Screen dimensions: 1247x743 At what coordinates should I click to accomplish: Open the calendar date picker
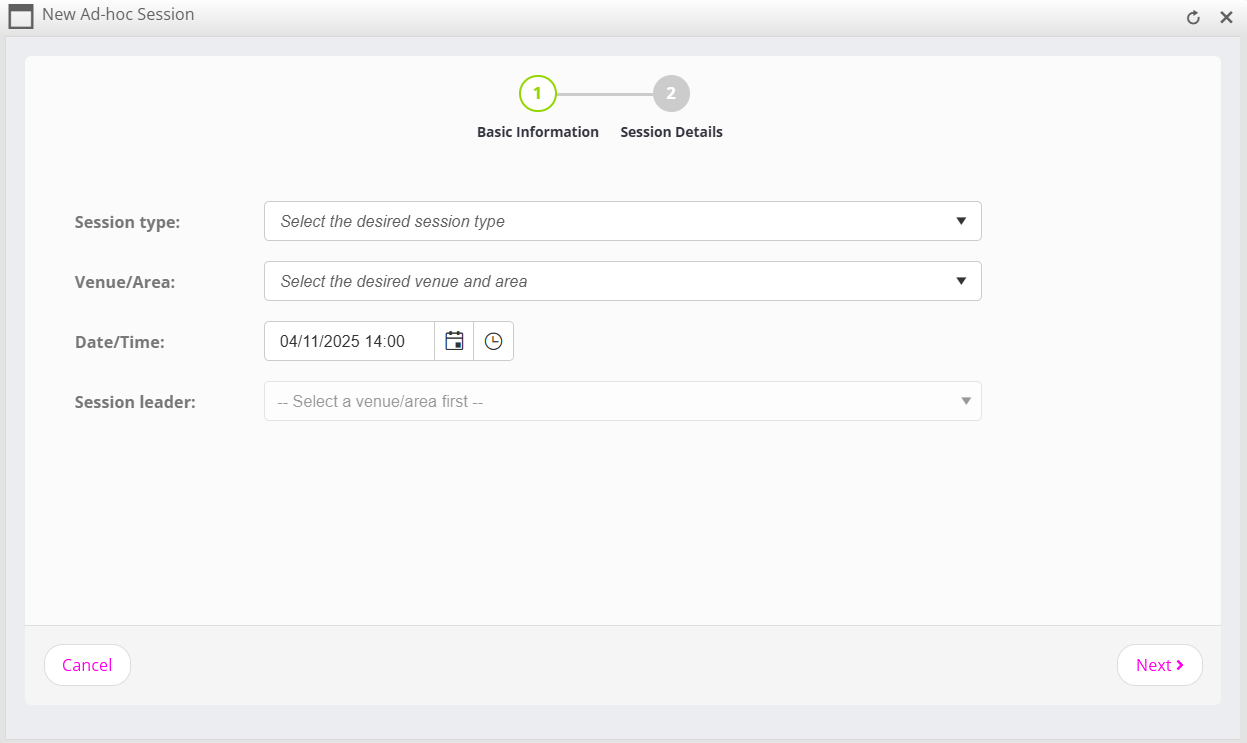pyautogui.click(x=454, y=341)
